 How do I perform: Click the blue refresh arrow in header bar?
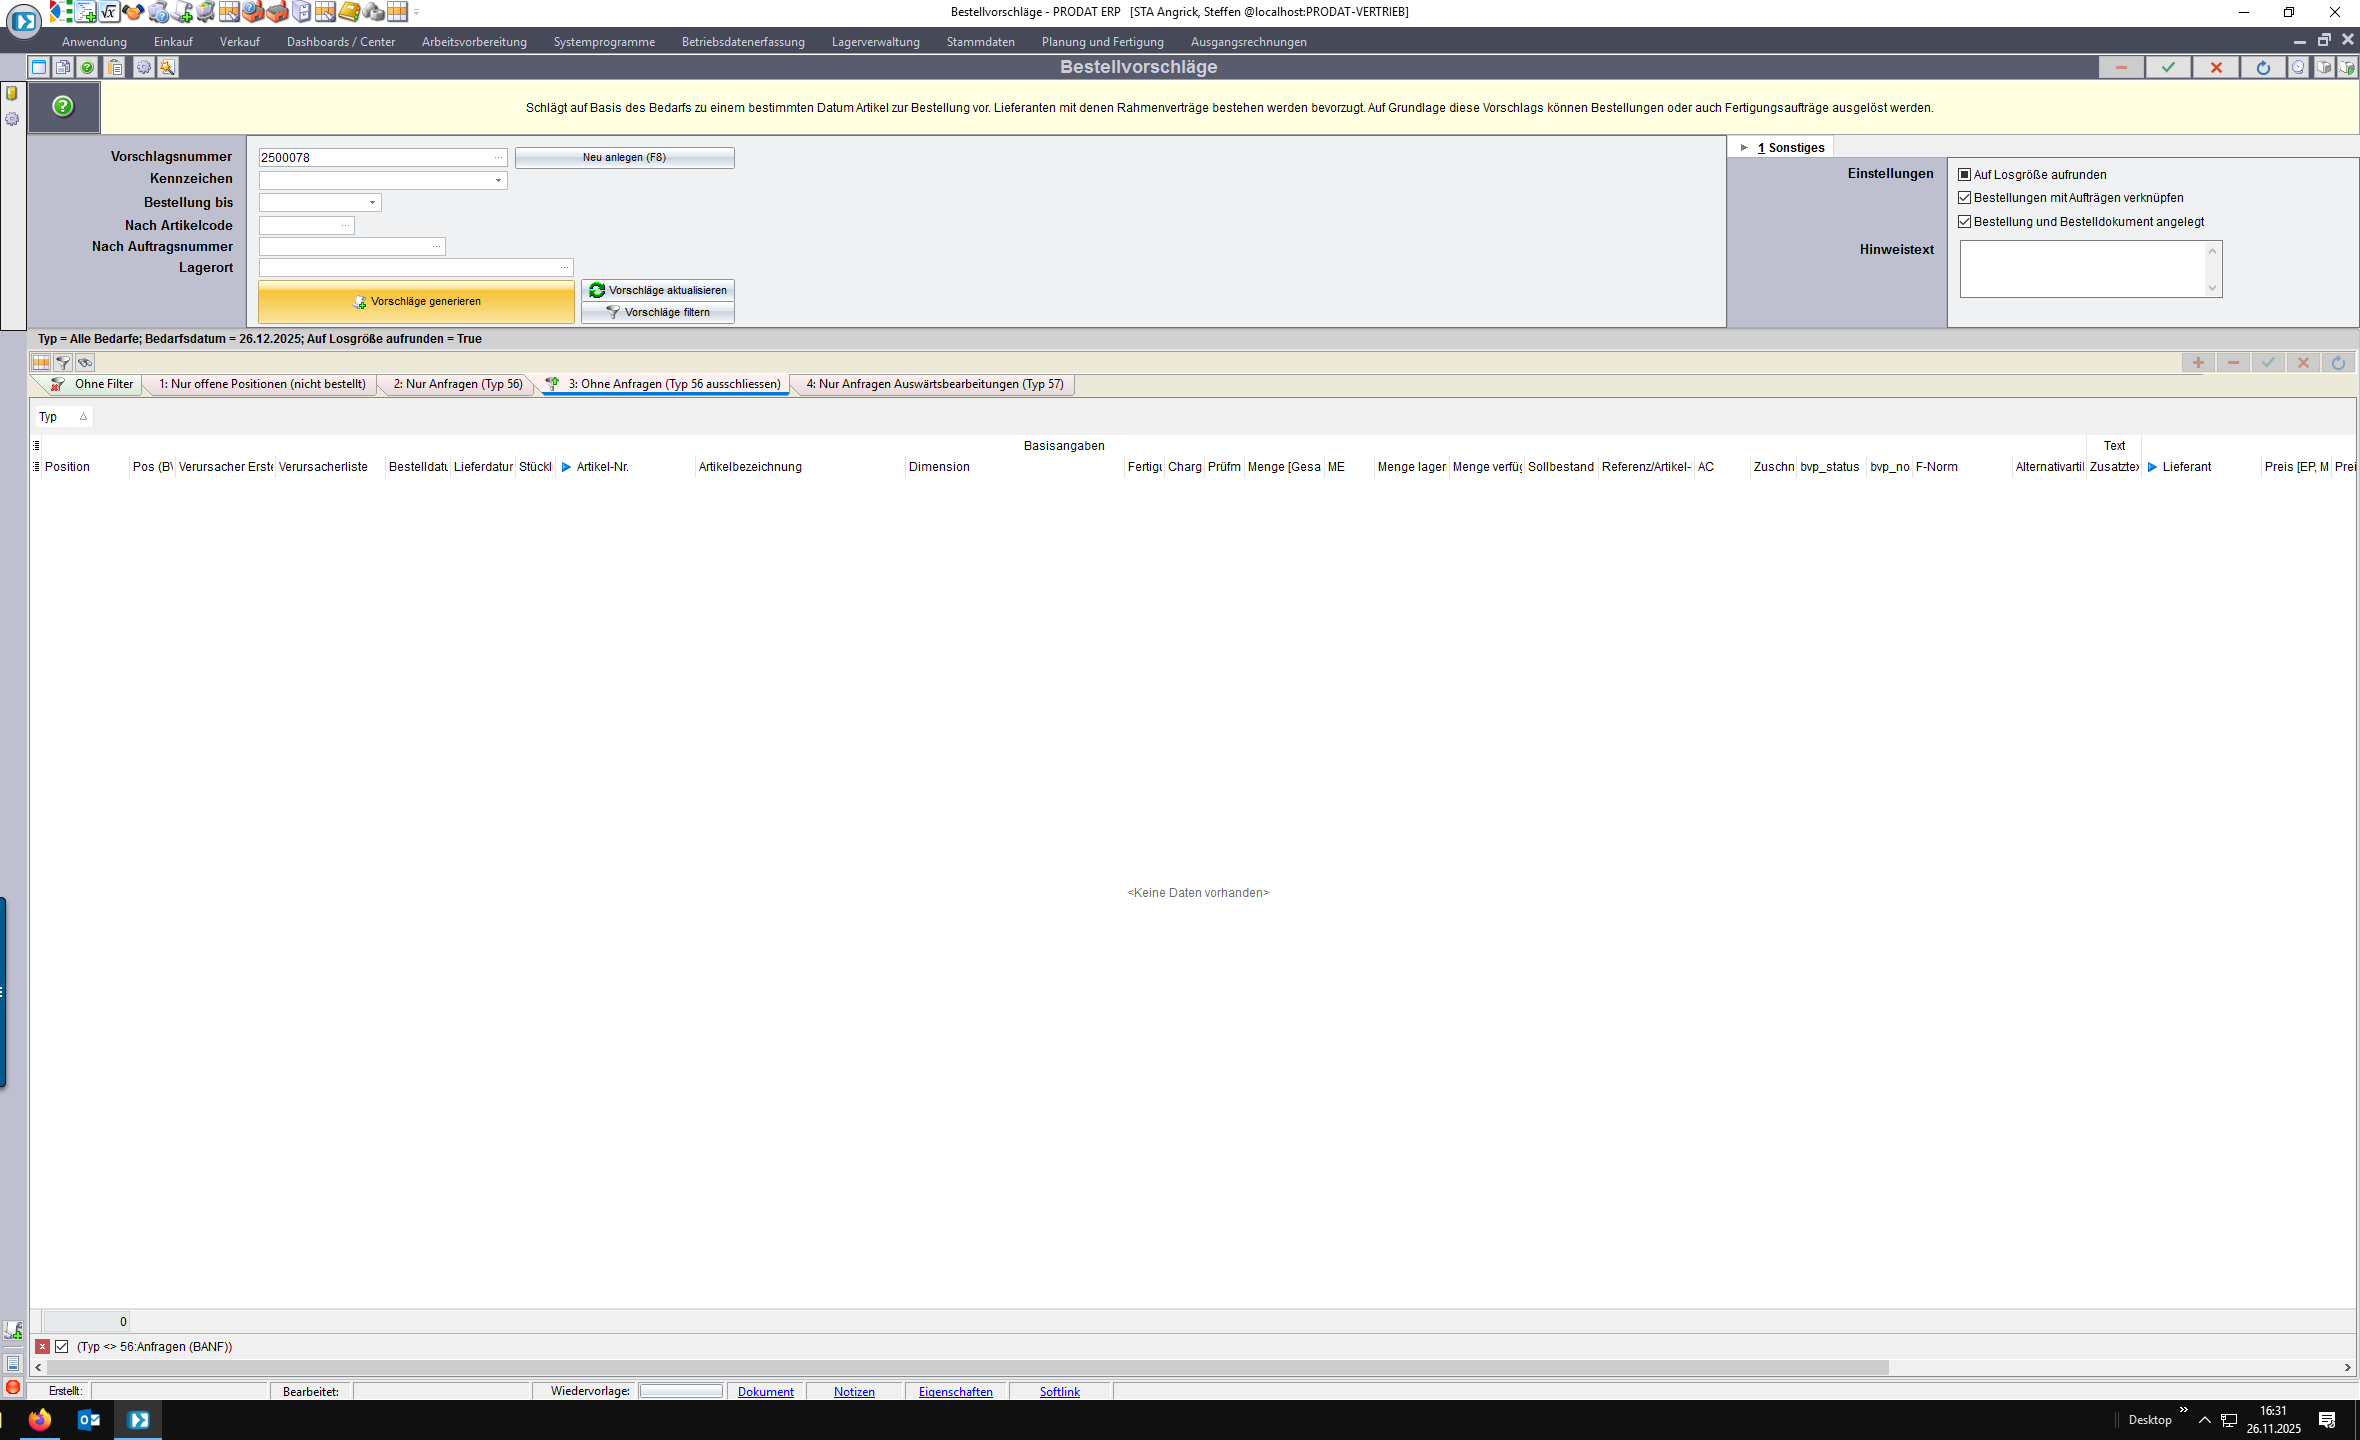coord(2262,67)
